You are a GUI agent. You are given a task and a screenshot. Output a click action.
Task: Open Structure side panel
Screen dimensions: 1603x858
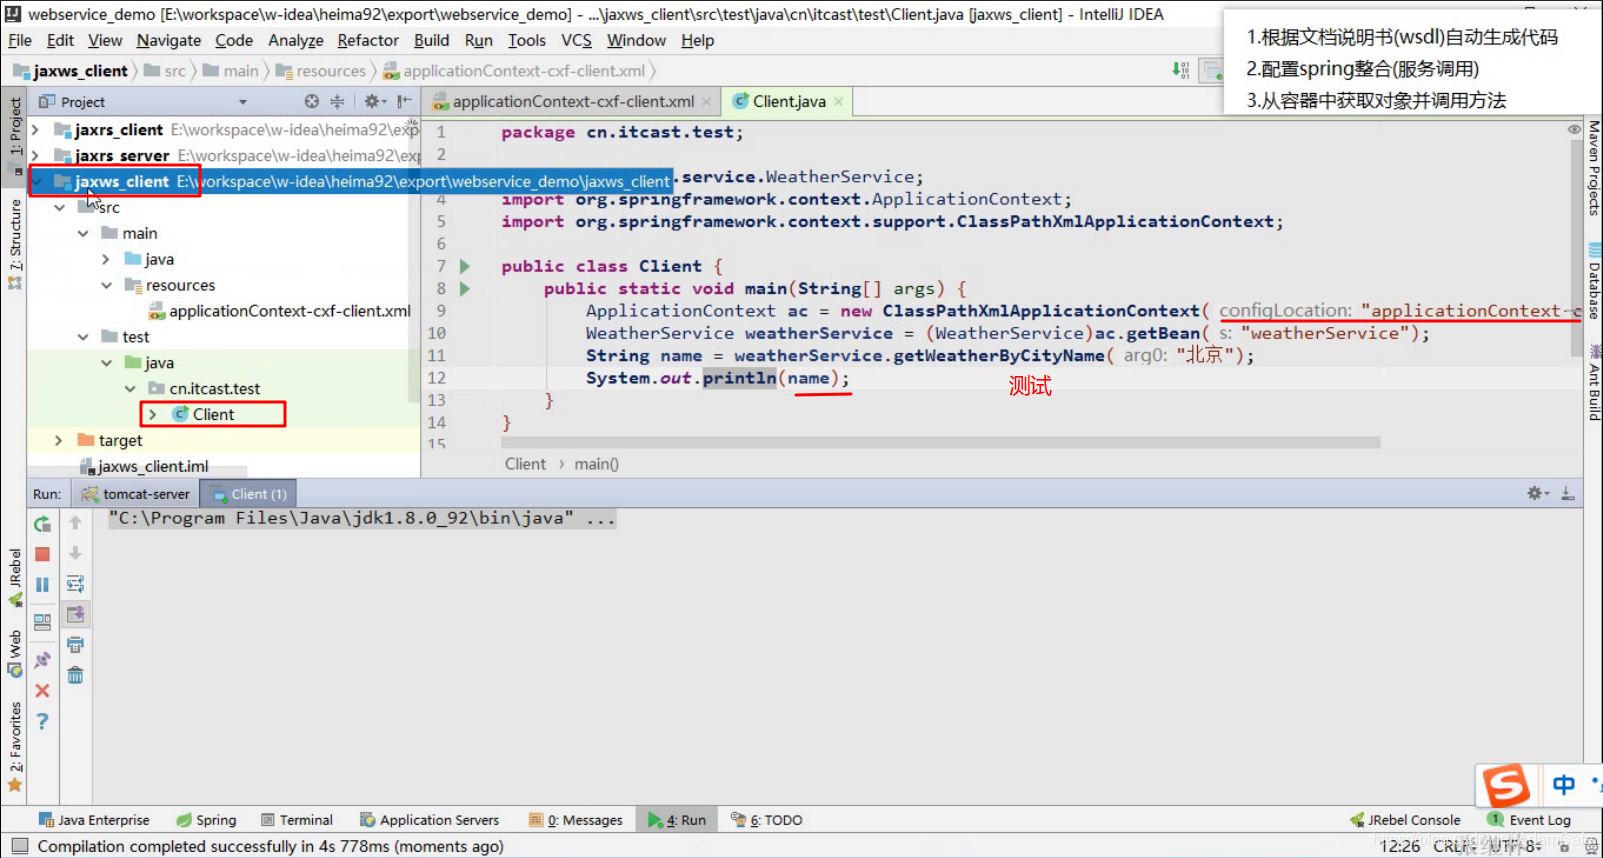(x=15, y=244)
